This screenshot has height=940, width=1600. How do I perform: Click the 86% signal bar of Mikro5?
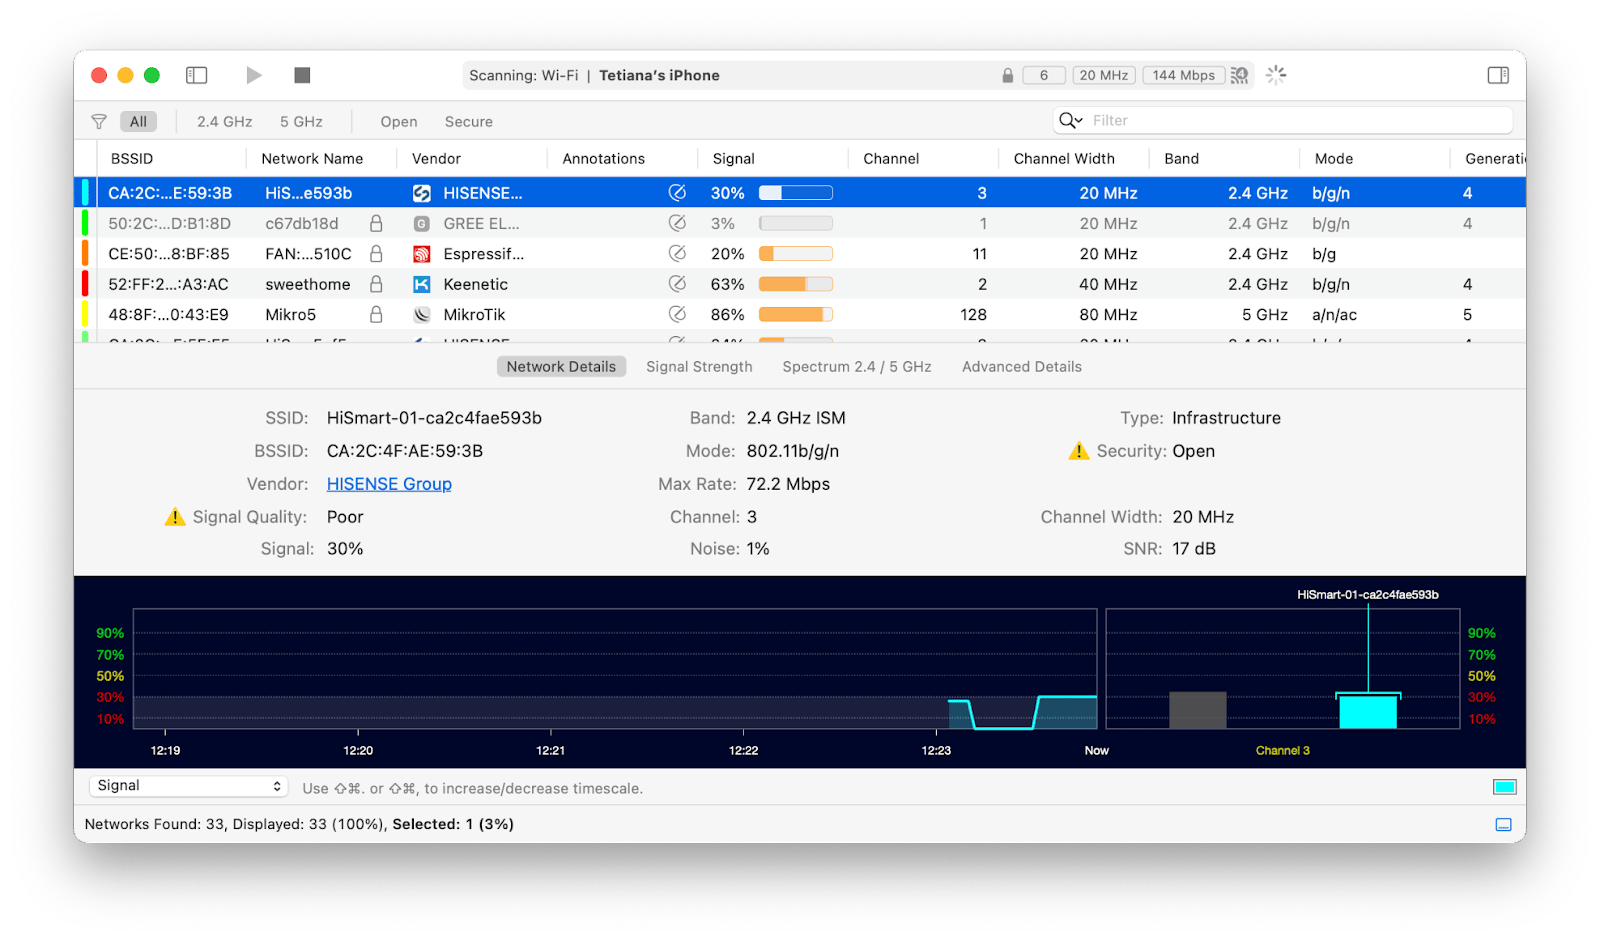(x=796, y=314)
